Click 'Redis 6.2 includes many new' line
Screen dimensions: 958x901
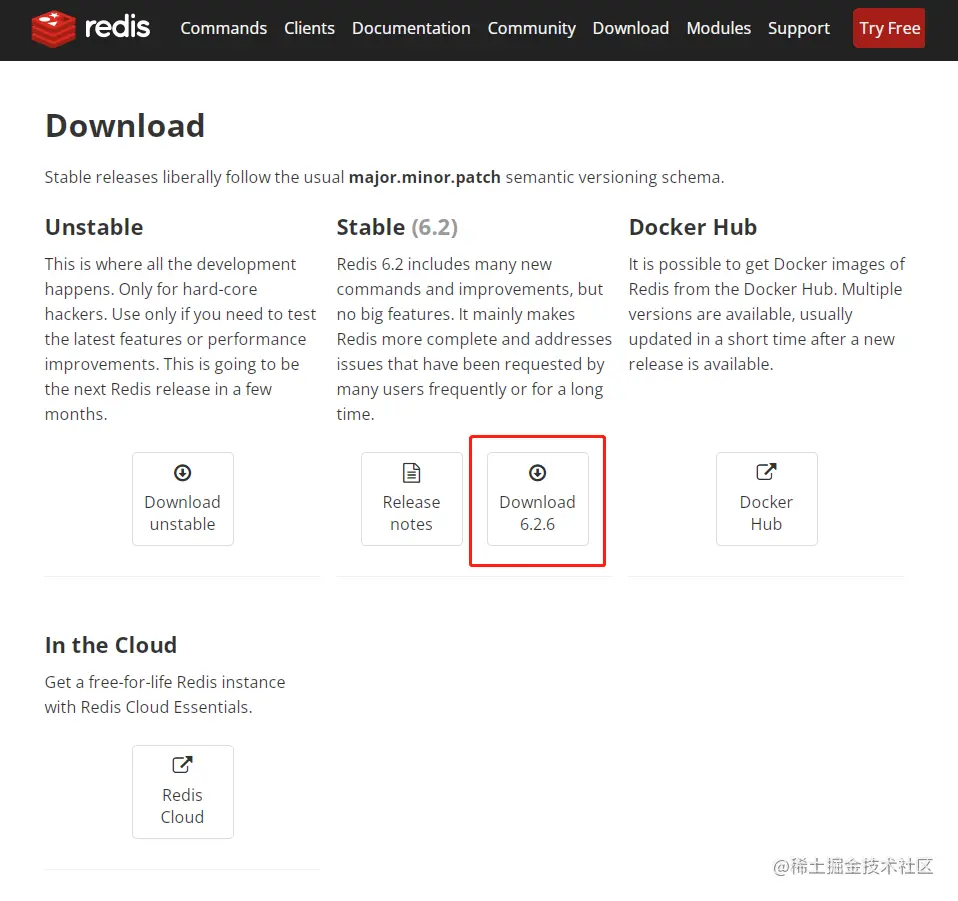[444, 264]
